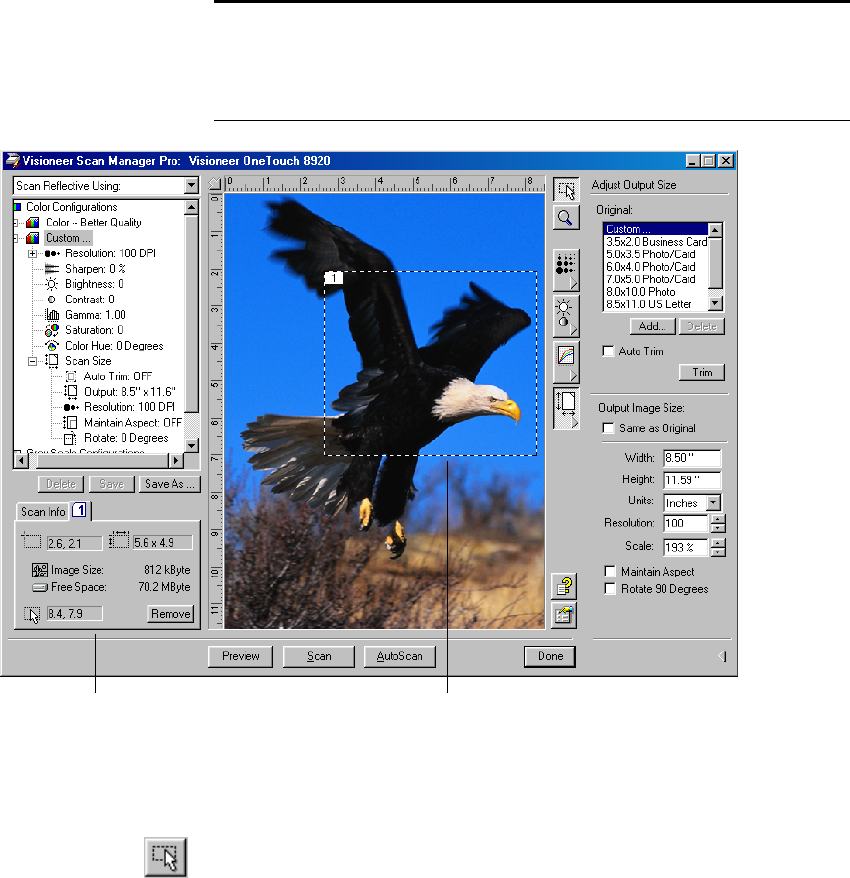This screenshot has width=850, height=878.
Task: Select Rotate: 0 Degrees tree item
Action: point(126,438)
